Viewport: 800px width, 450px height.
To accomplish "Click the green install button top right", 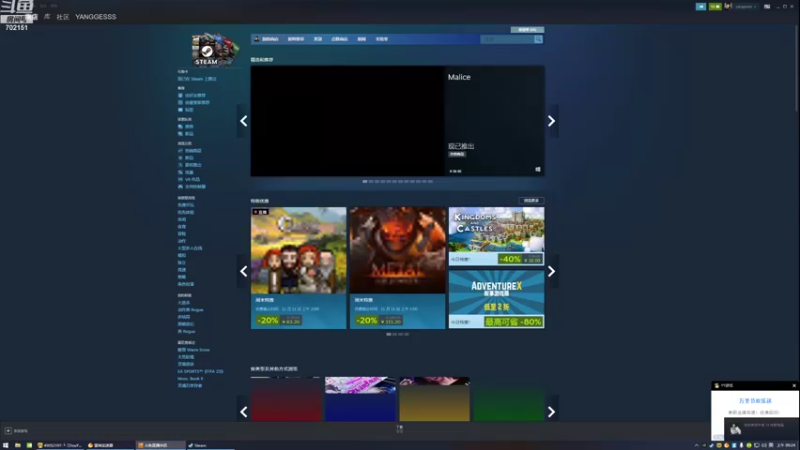I will 715,7.
